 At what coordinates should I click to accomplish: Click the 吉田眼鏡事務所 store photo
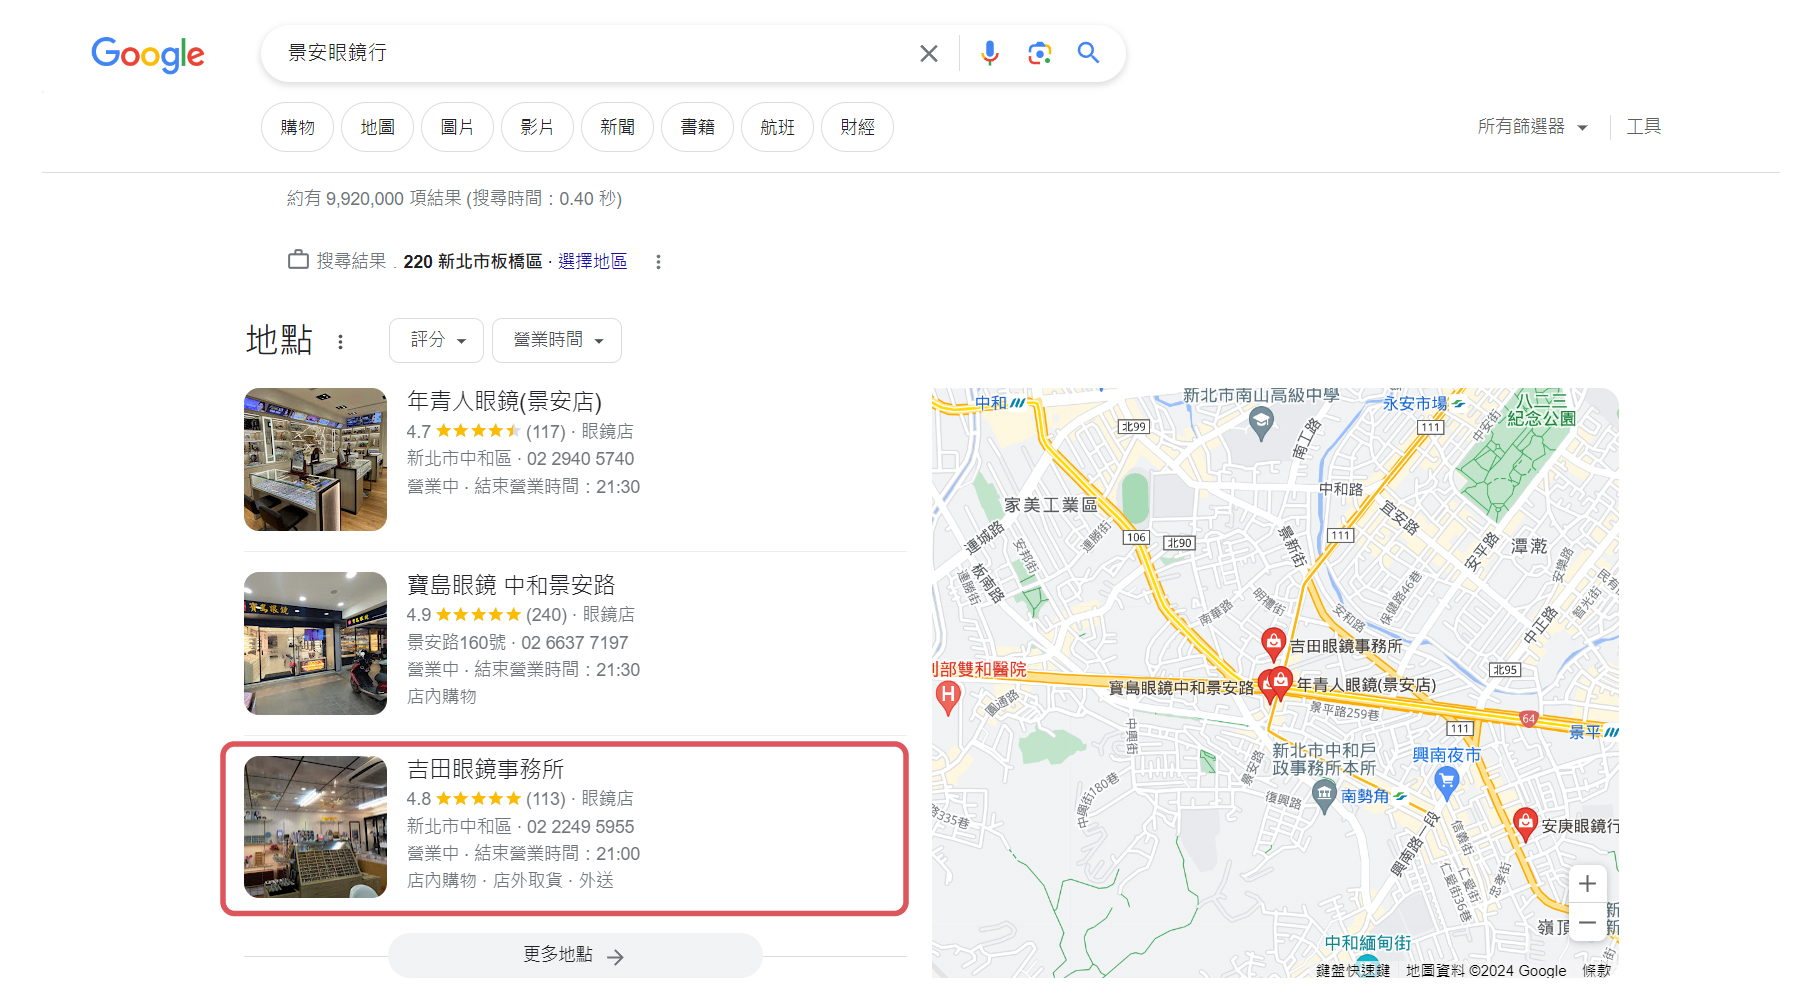tap(316, 827)
